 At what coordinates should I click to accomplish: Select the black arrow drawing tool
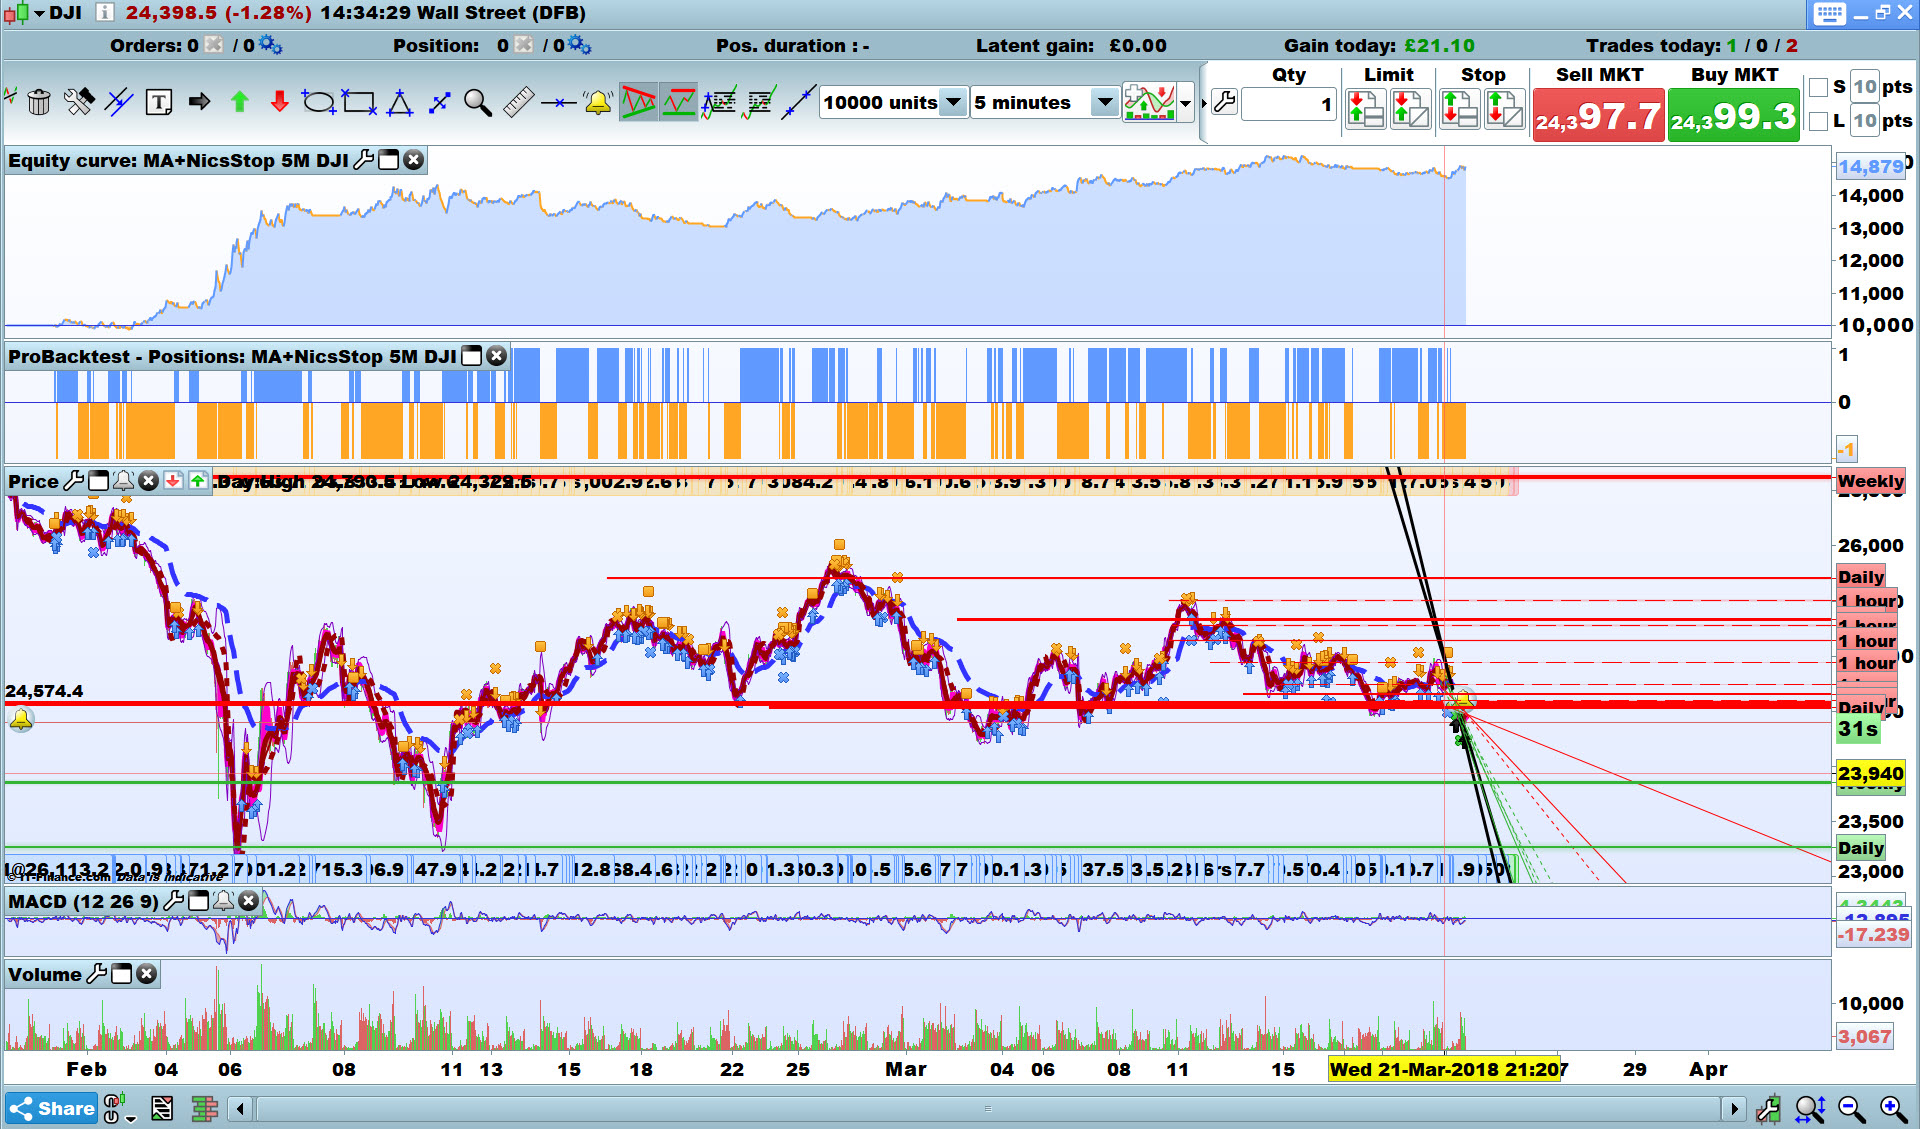tap(199, 102)
